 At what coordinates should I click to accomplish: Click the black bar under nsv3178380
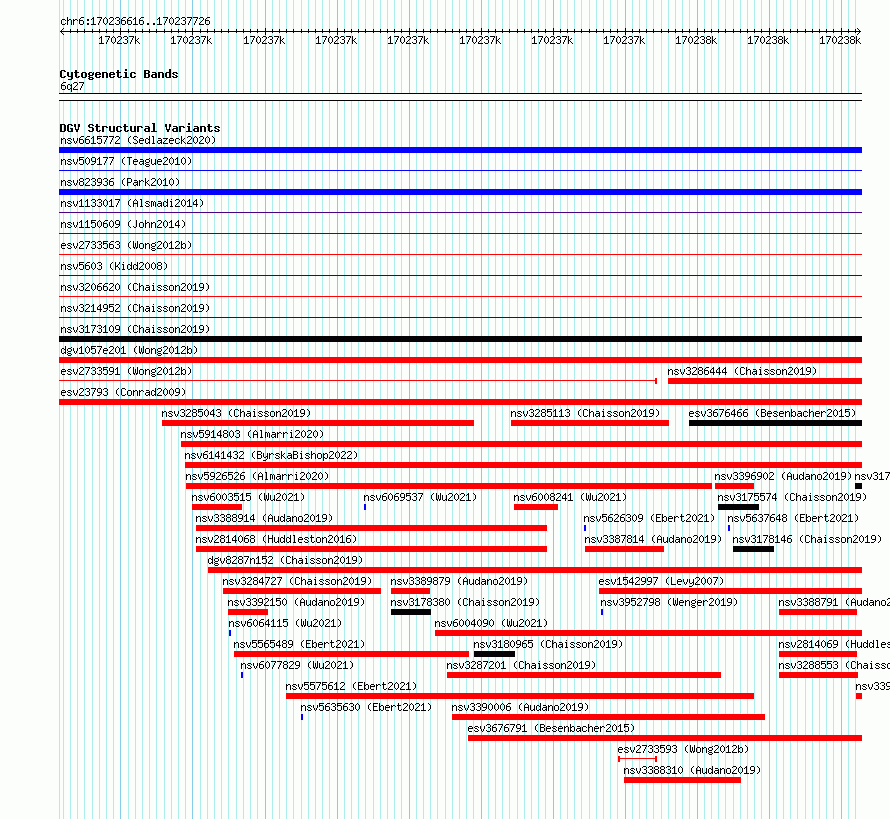(410, 612)
